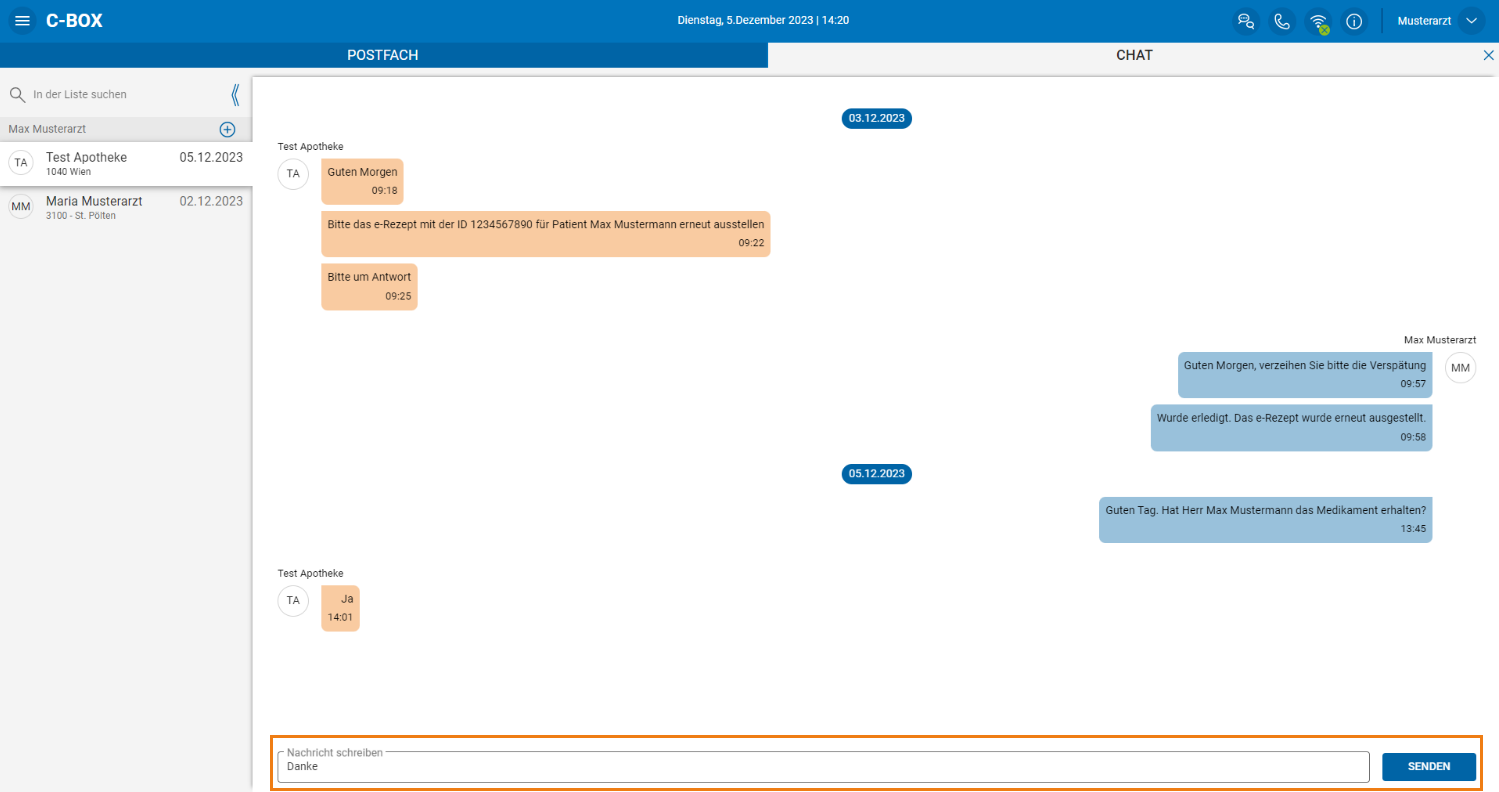
Task: Click the TA avatar next to Guten Morgen
Action: pos(293,173)
